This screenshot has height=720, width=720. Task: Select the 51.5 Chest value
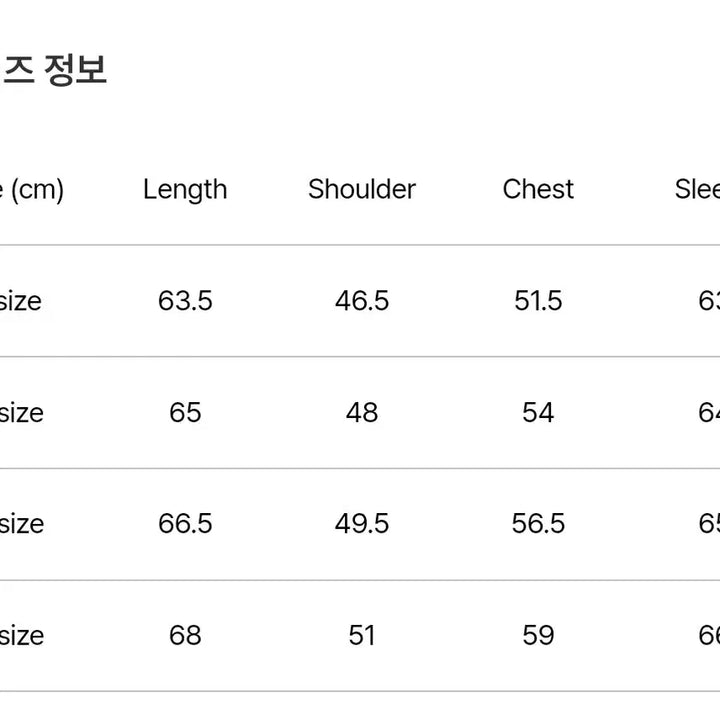538,301
